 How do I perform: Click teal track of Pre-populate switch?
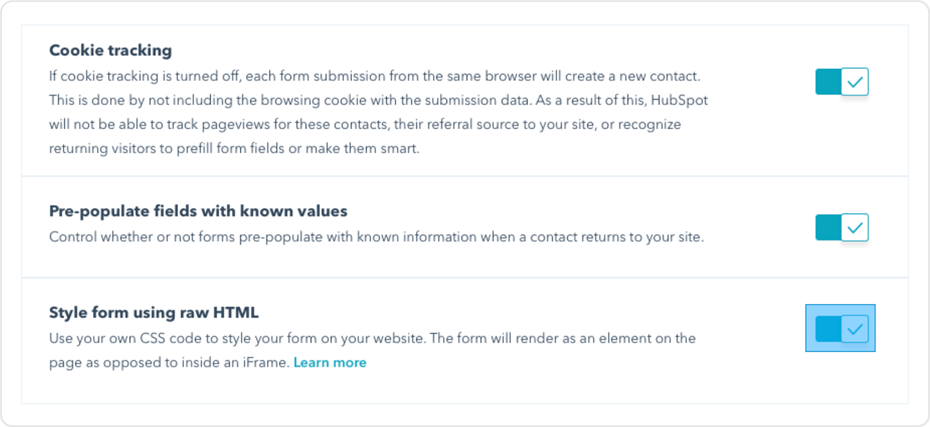click(x=828, y=228)
